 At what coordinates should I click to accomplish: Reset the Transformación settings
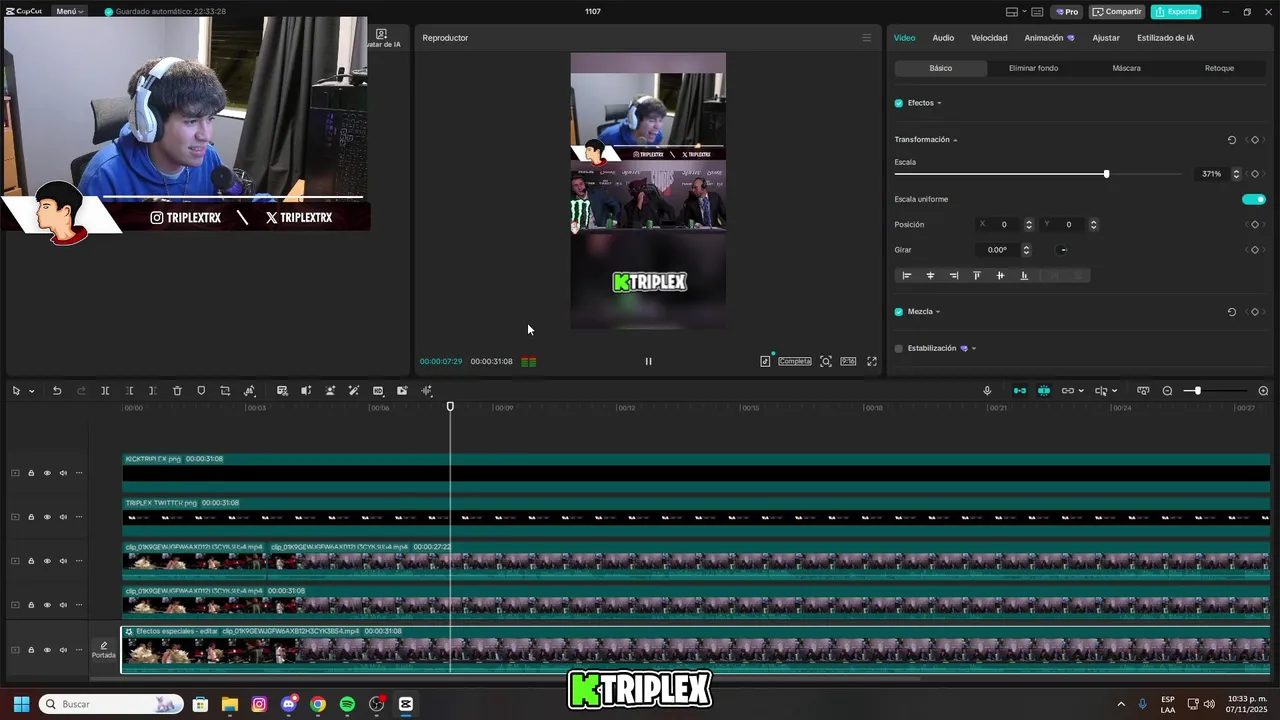[x=1232, y=140]
